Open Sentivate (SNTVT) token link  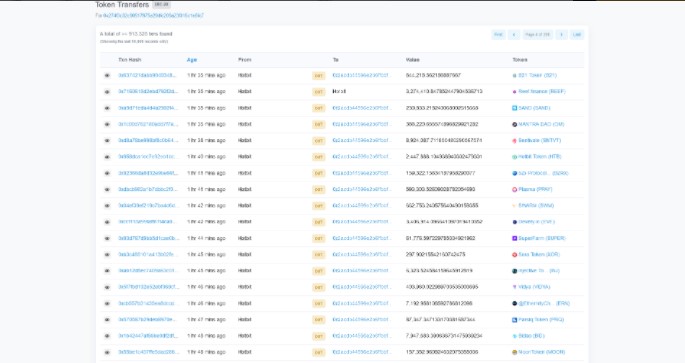pos(540,141)
